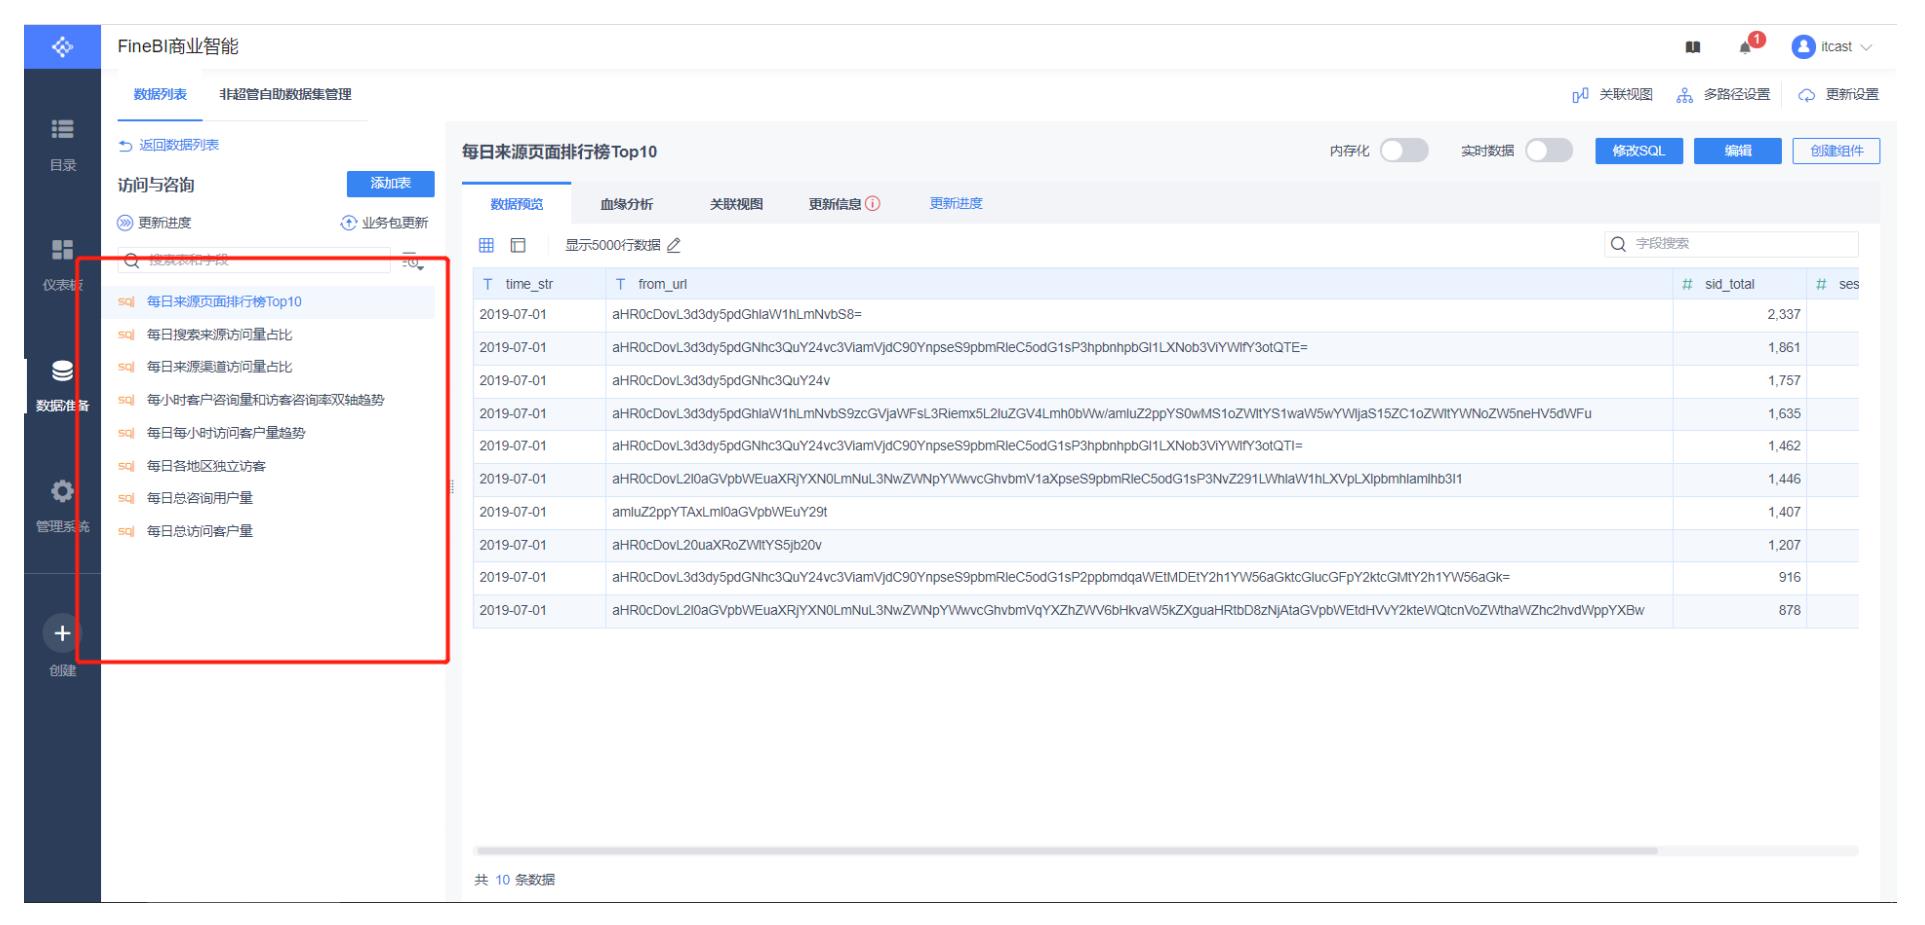Open the 目录 directory sidebar icon
The image size is (1925, 925).
point(62,129)
